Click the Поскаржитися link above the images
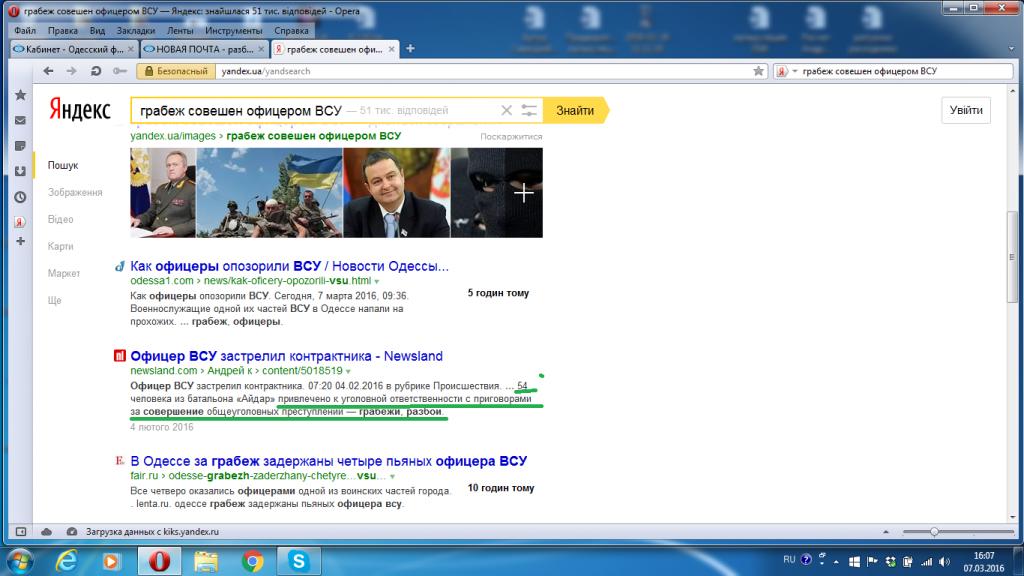The height and width of the screenshot is (576, 1024). pyautogui.click(x=511, y=136)
